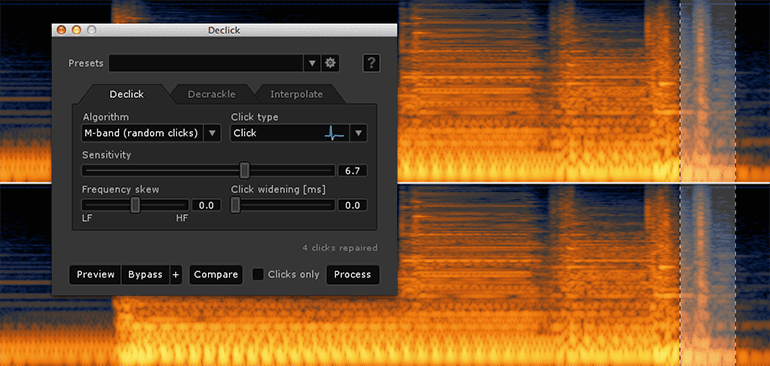Switch to the Declick tab
This screenshot has width=770, height=366.
(x=127, y=94)
